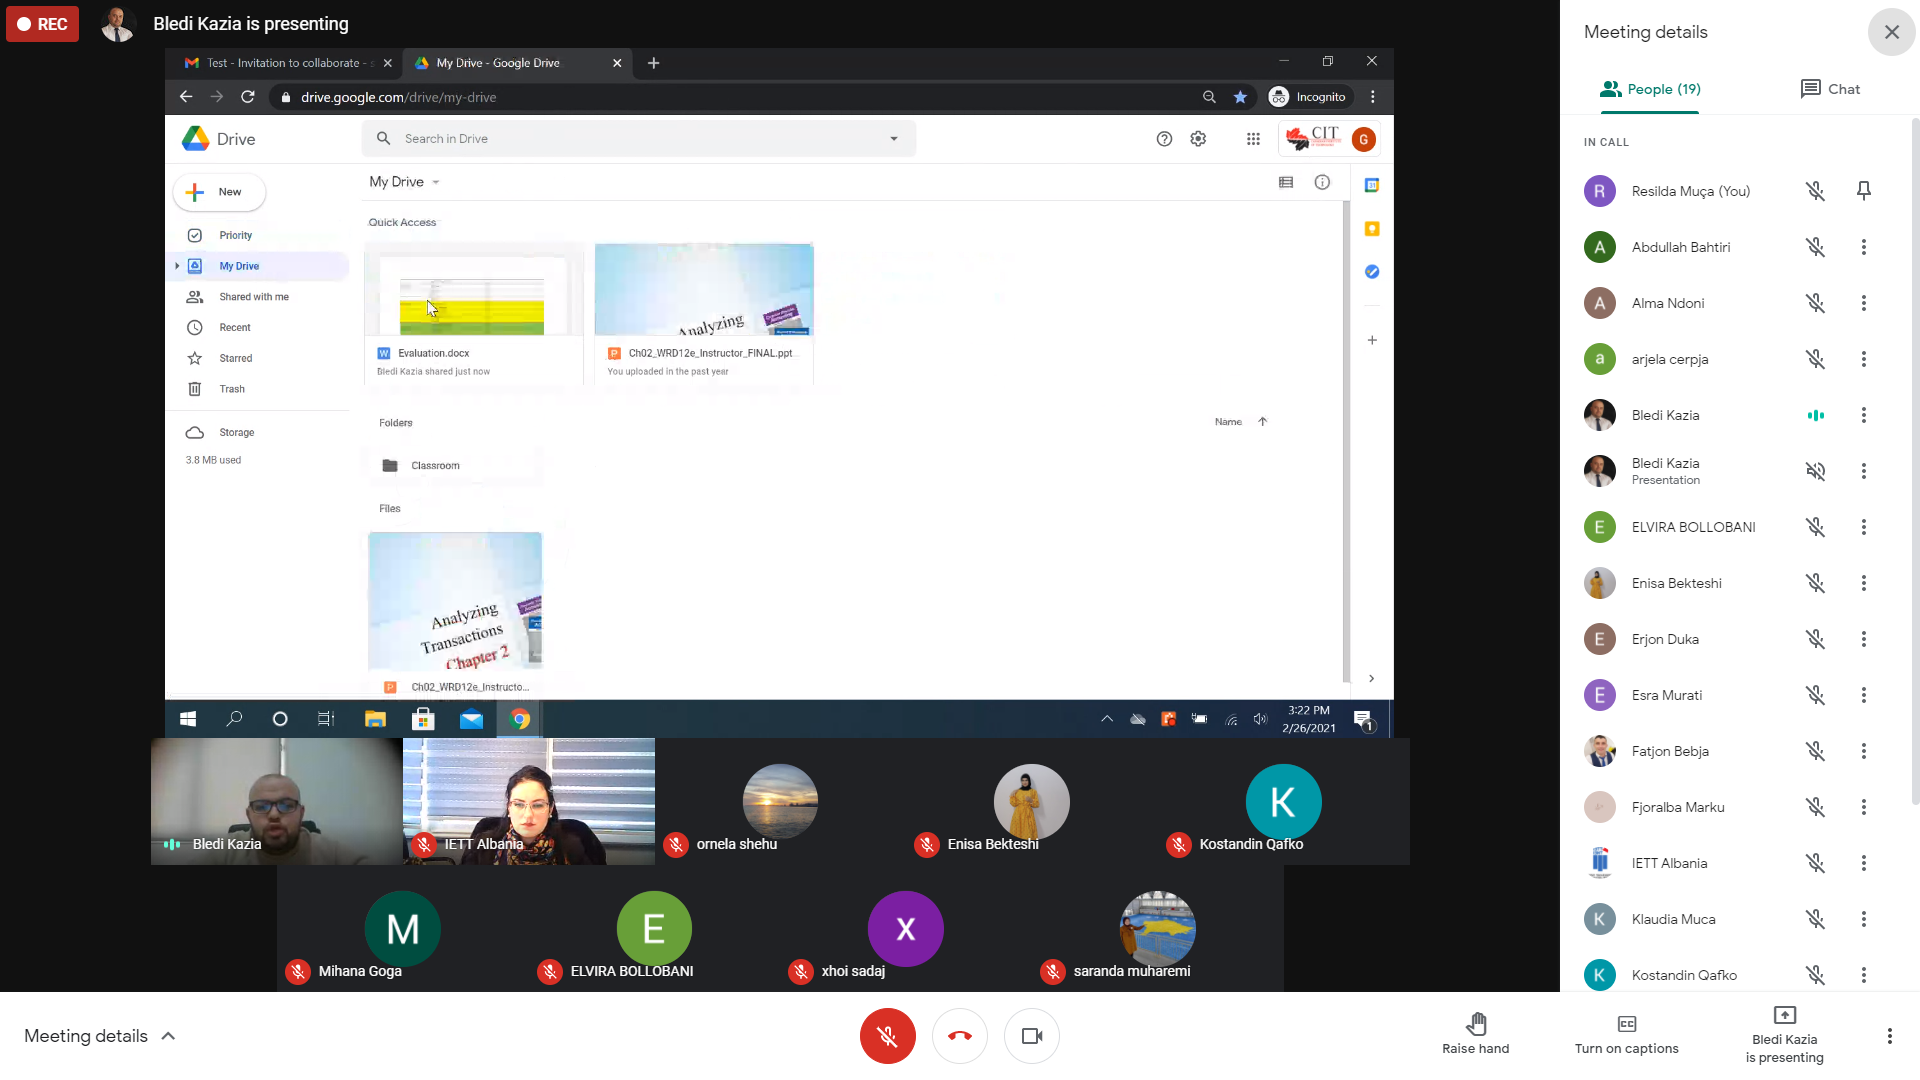Open the three-dot more options menu at bottom right
Image resolution: width=1920 pixels, height=1080 pixels.
pos(1889,1036)
